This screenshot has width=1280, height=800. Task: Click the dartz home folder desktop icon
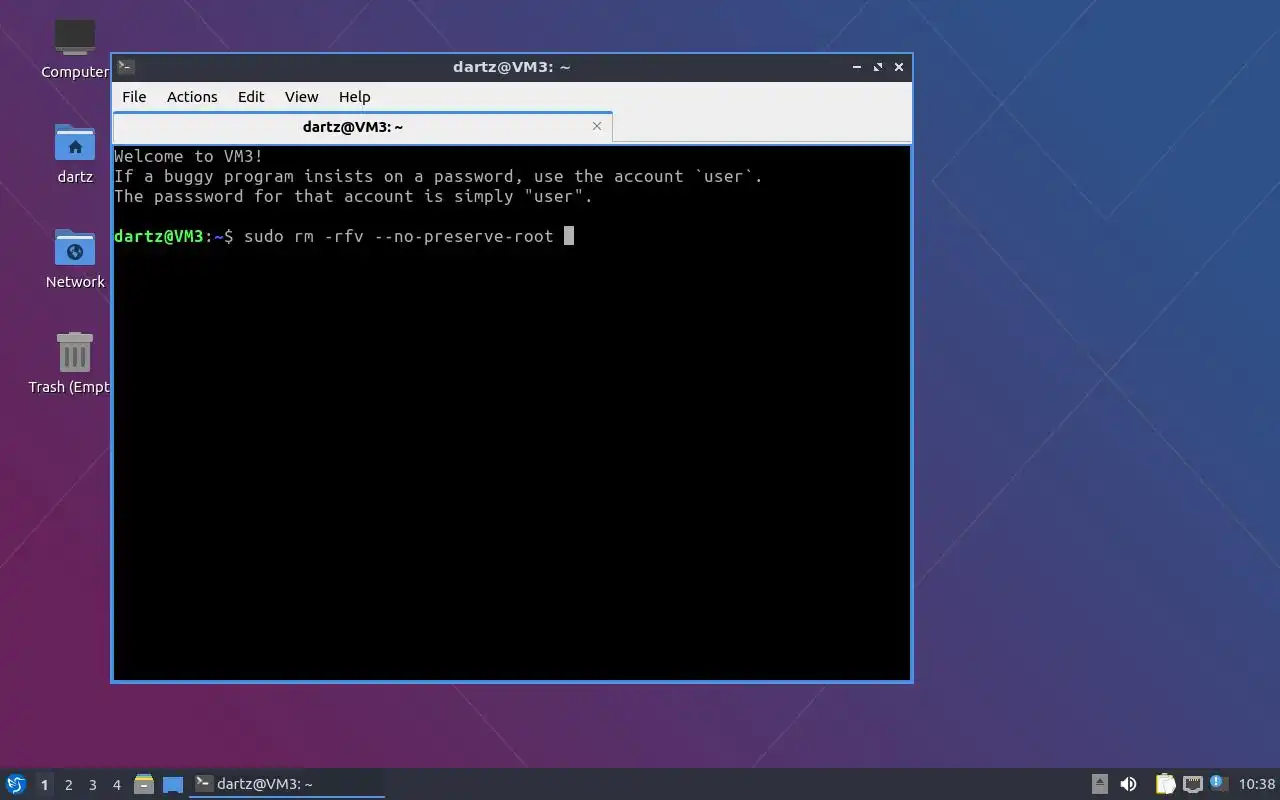(x=75, y=154)
